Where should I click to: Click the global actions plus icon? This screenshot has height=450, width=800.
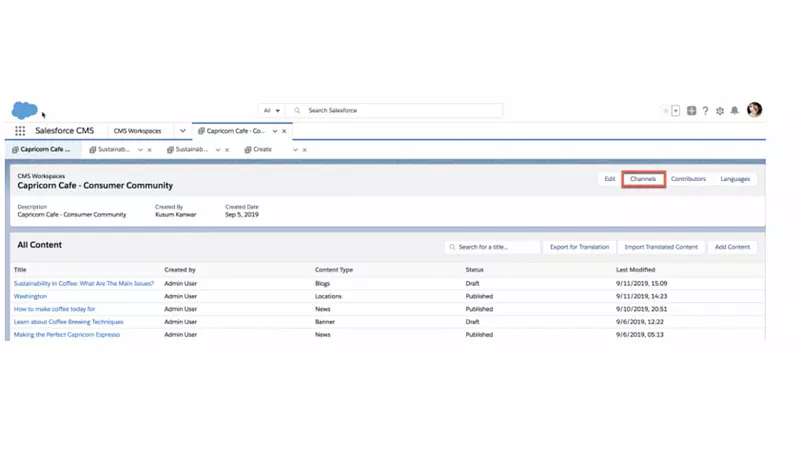click(x=691, y=111)
